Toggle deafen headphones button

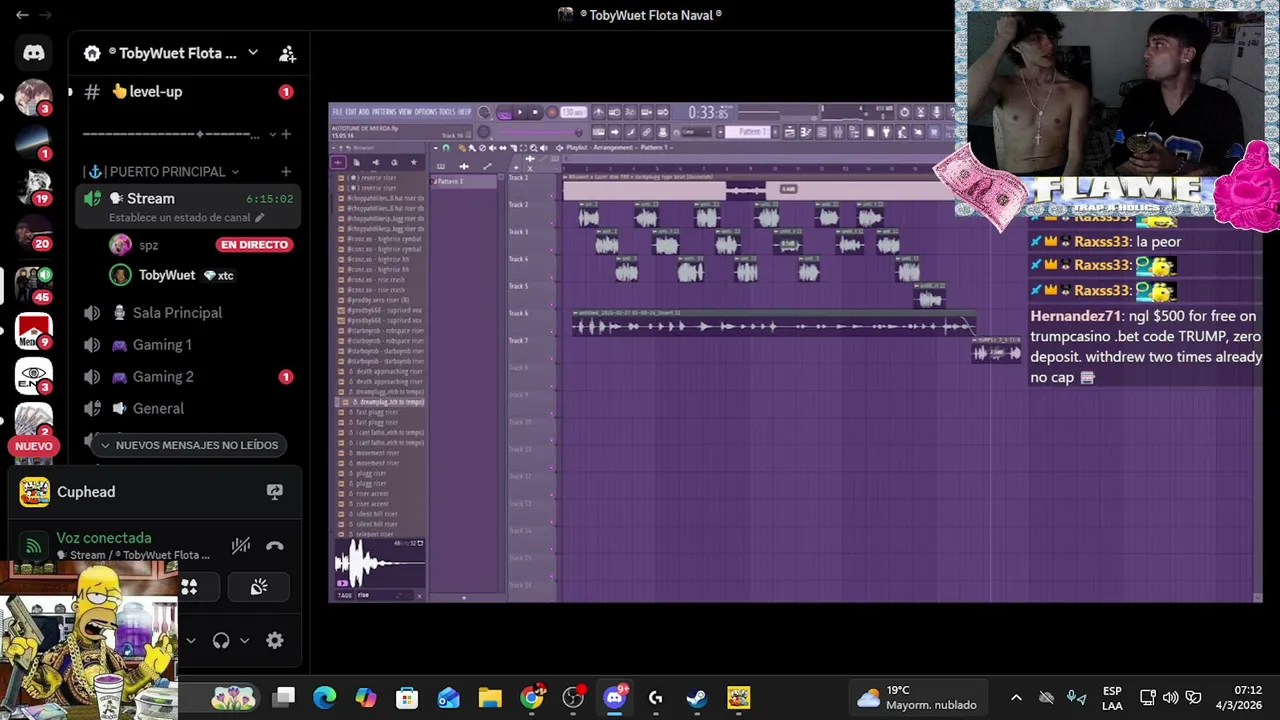click(x=221, y=641)
